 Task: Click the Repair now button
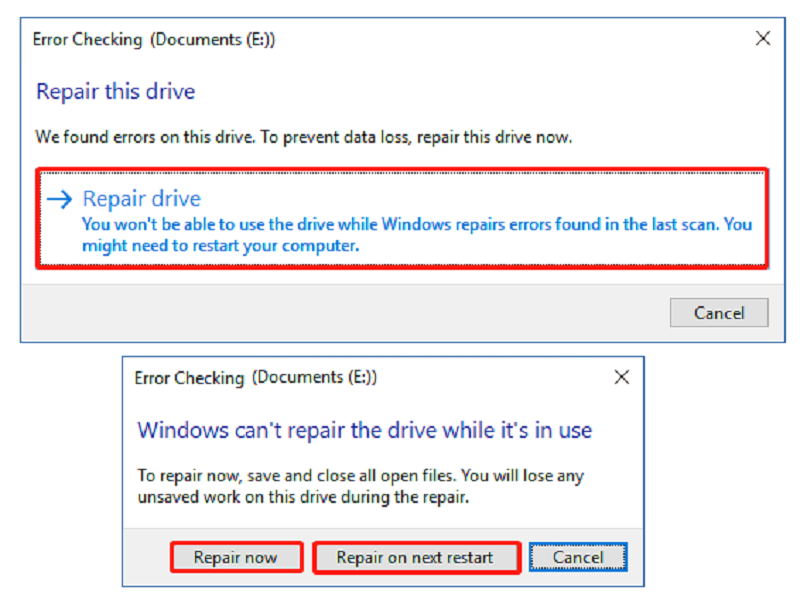(235, 557)
